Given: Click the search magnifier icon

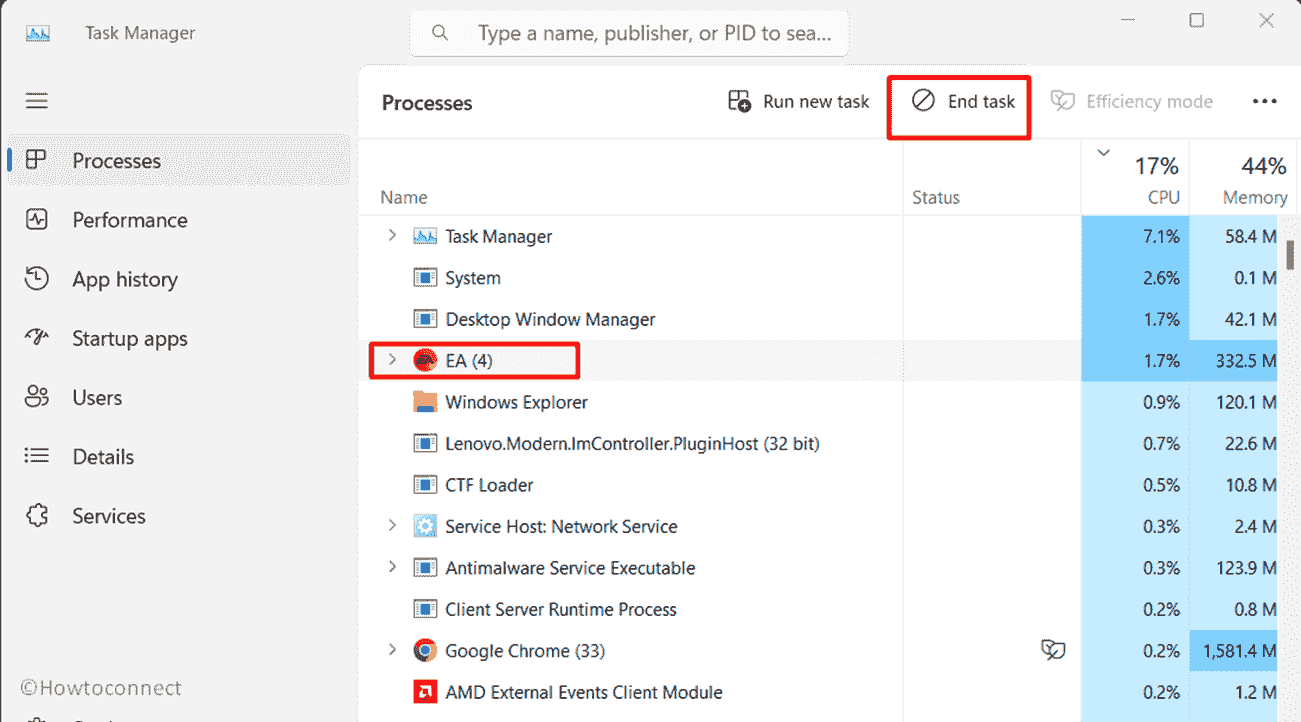Looking at the screenshot, I should (x=440, y=33).
